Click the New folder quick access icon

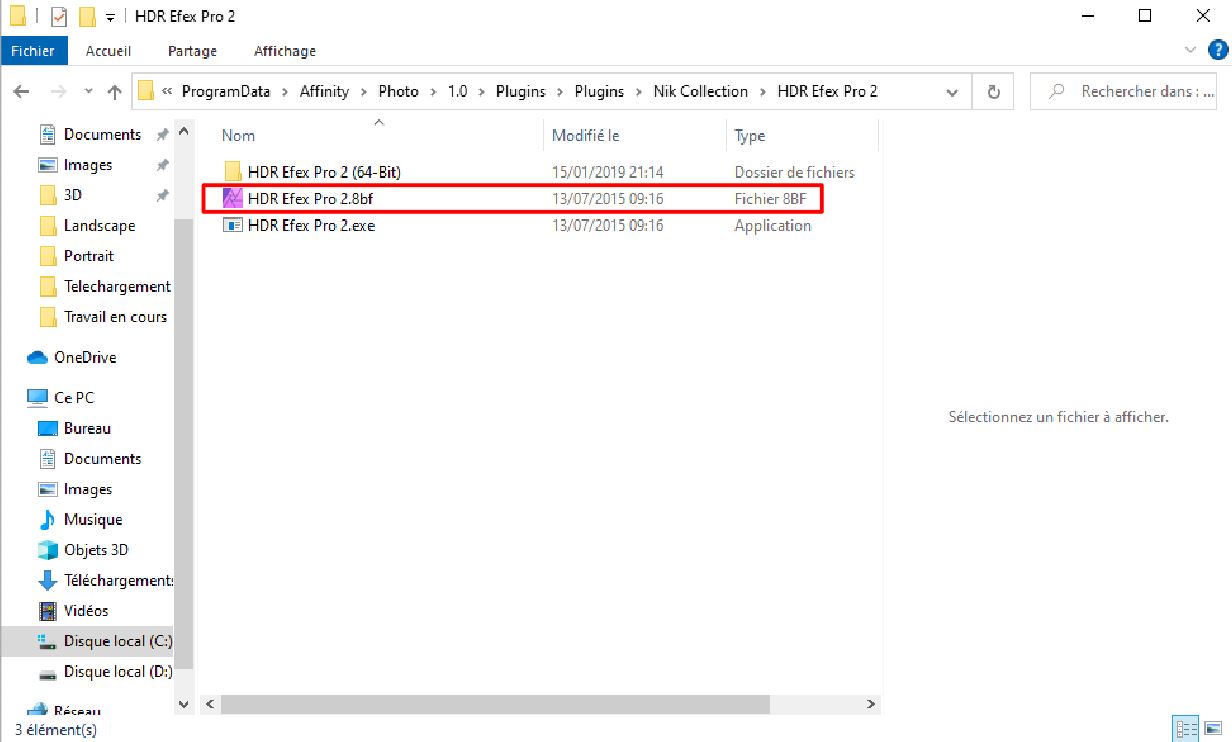87,16
